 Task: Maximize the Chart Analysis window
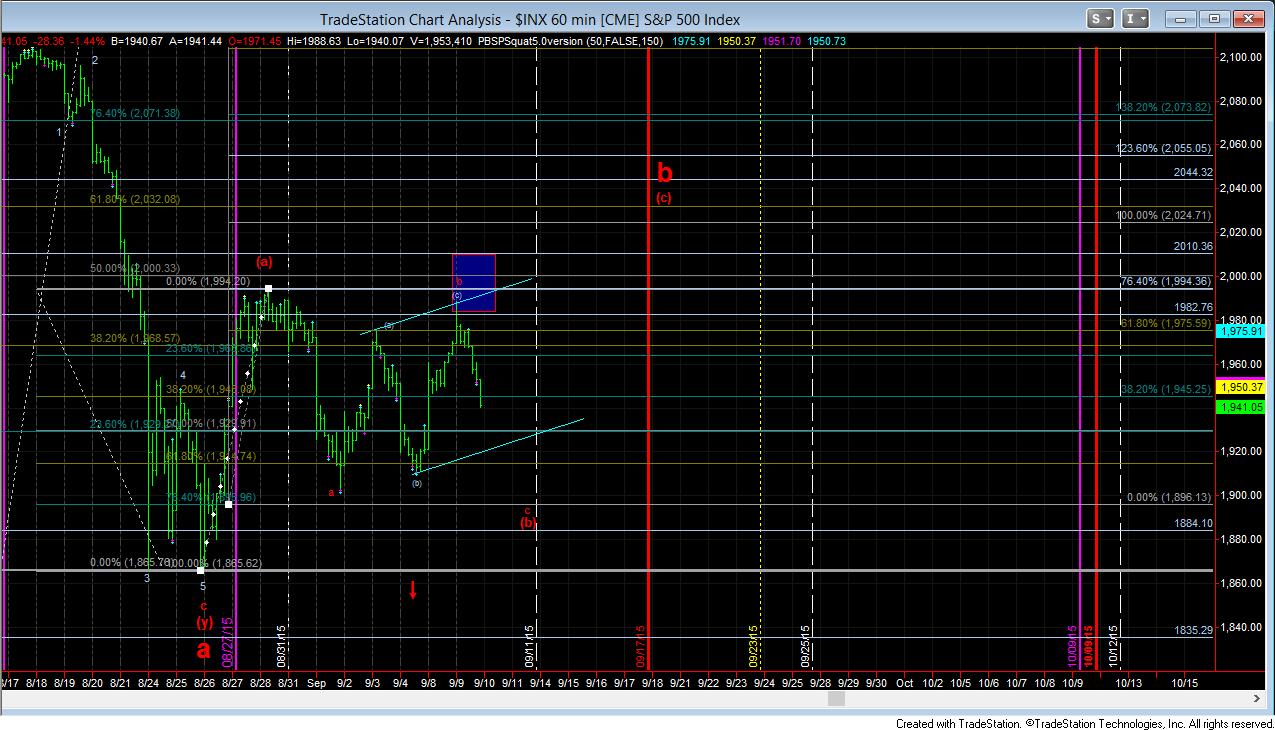pyautogui.click(x=1215, y=18)
